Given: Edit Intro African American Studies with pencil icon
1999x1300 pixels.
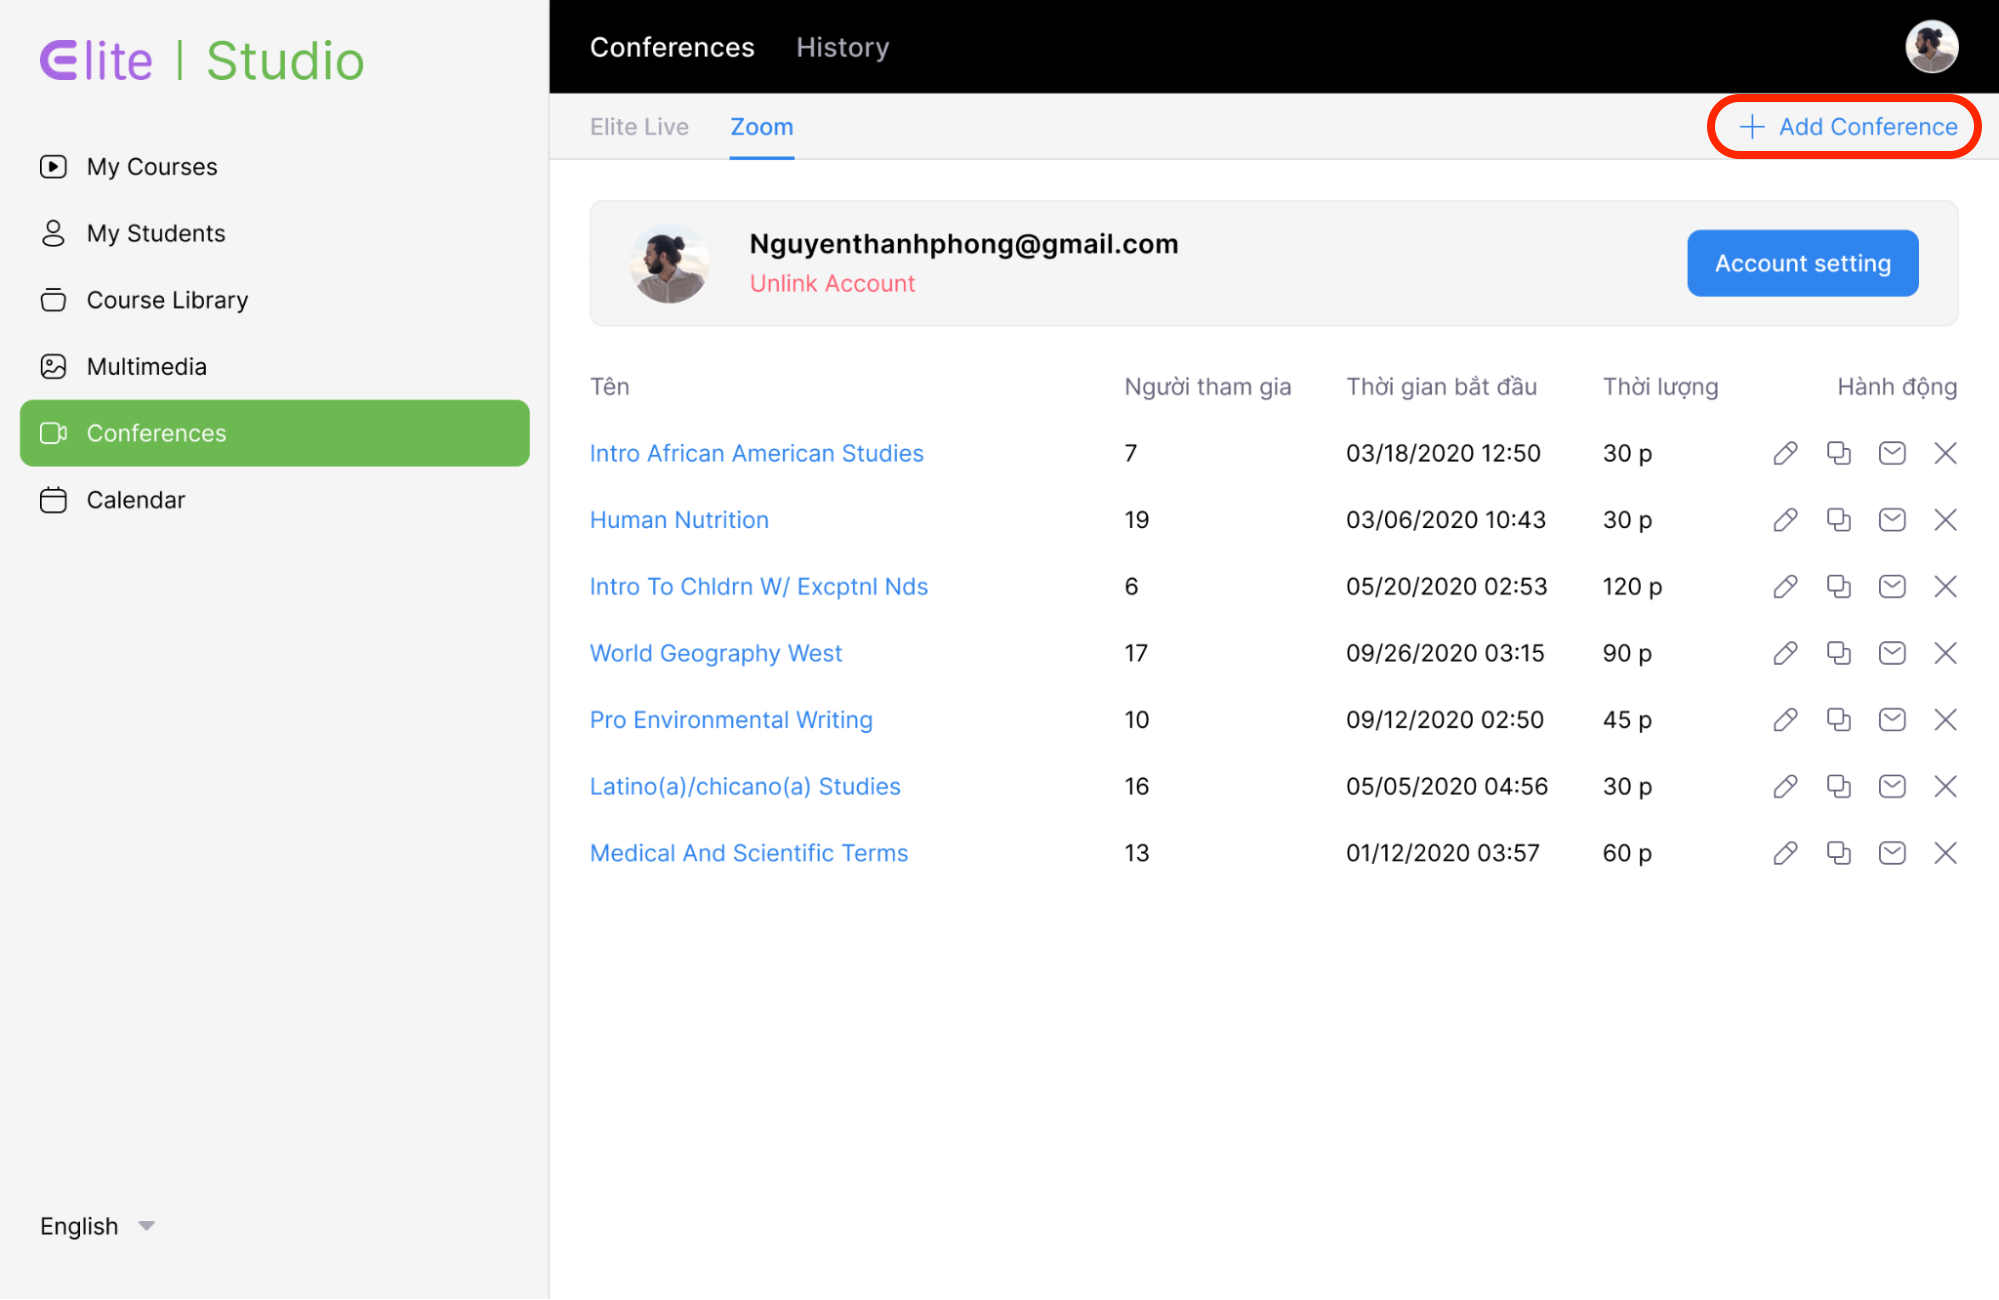Looking at the screenshot, I should coord(1785,453).
